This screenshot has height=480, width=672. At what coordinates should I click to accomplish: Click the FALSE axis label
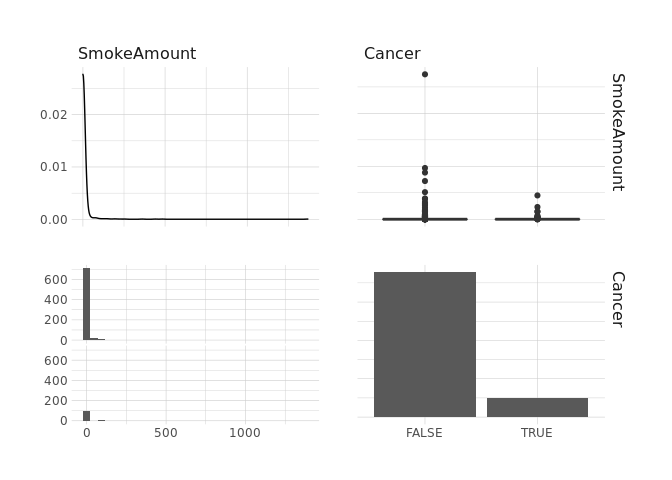tap(424, 433)
